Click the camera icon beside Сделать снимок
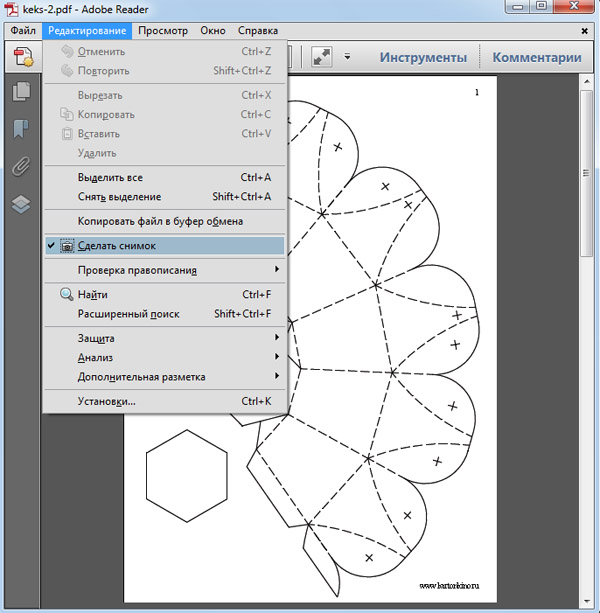This screenshot has width=600, height=613. point(66,245)
